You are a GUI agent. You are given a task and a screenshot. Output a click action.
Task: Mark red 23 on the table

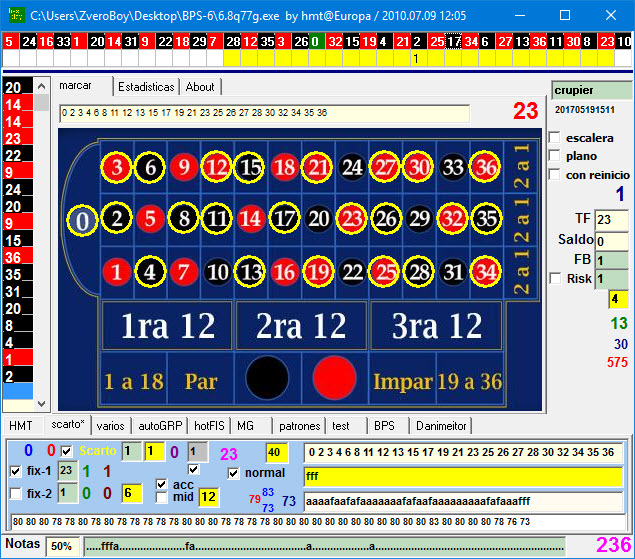click(352, 219)
